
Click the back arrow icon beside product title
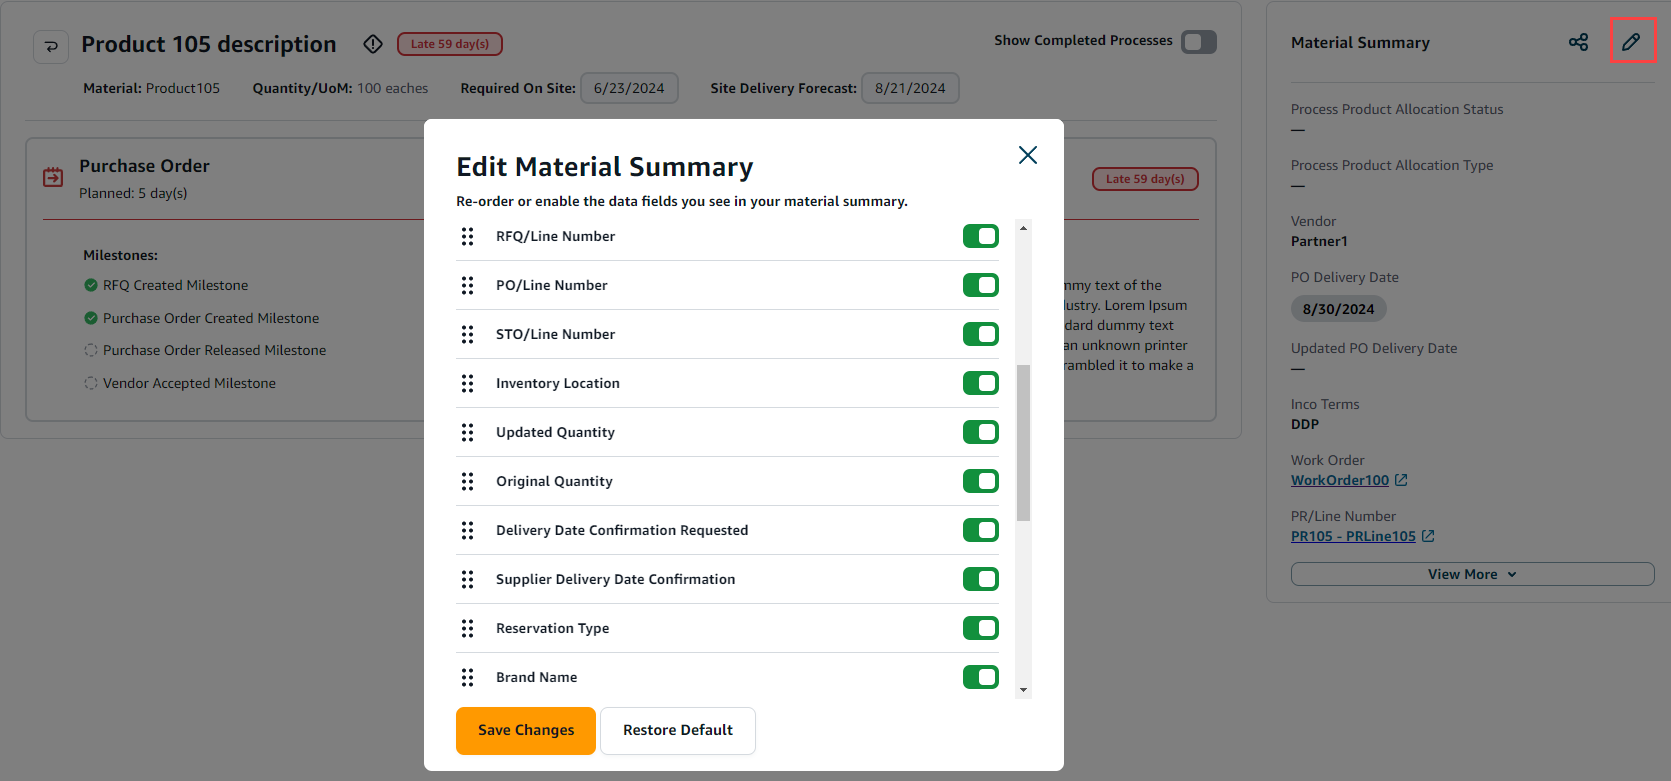(x=51, y=46)
